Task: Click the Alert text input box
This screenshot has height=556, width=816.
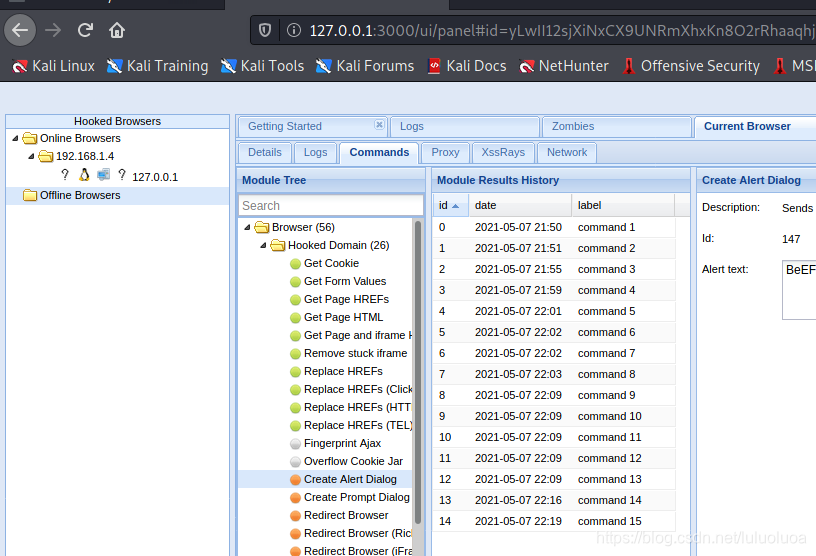Action: (799, 290)
